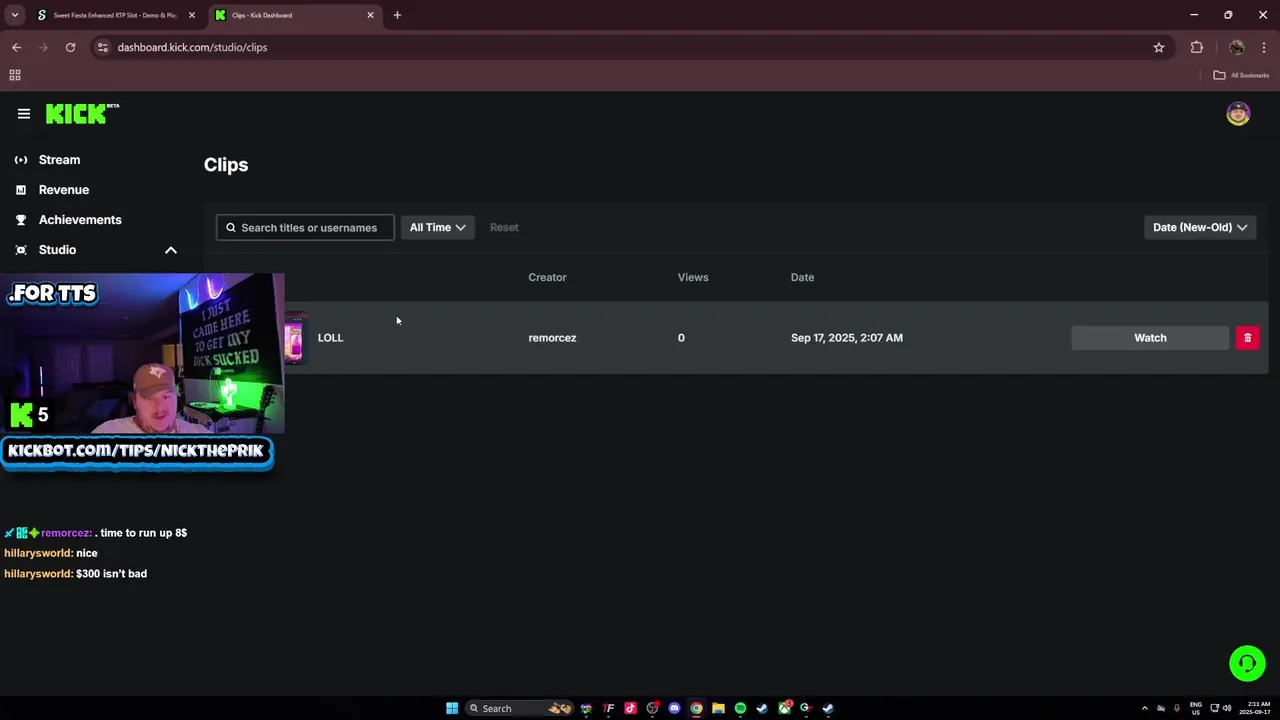Close the Sweet Fiesta browser tab

(x=192, y=15)
